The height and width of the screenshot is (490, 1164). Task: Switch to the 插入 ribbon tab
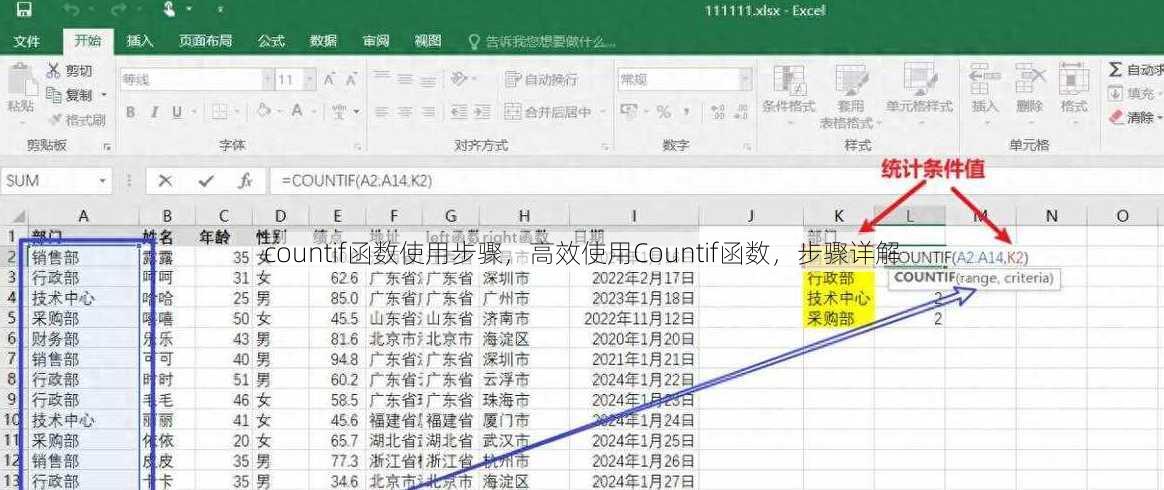140,41
